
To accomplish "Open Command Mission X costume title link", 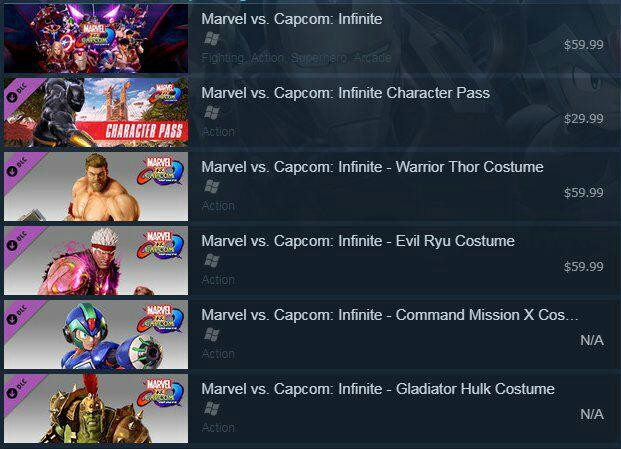I will click(390, 315).
